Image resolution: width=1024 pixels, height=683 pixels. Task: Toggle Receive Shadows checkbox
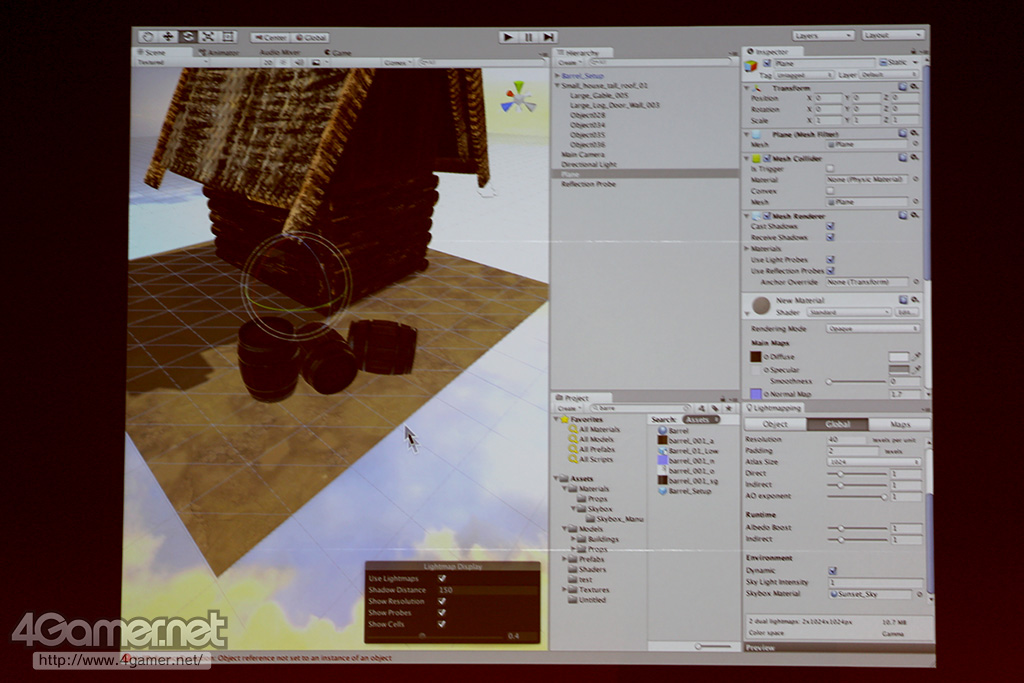[830, 237]
